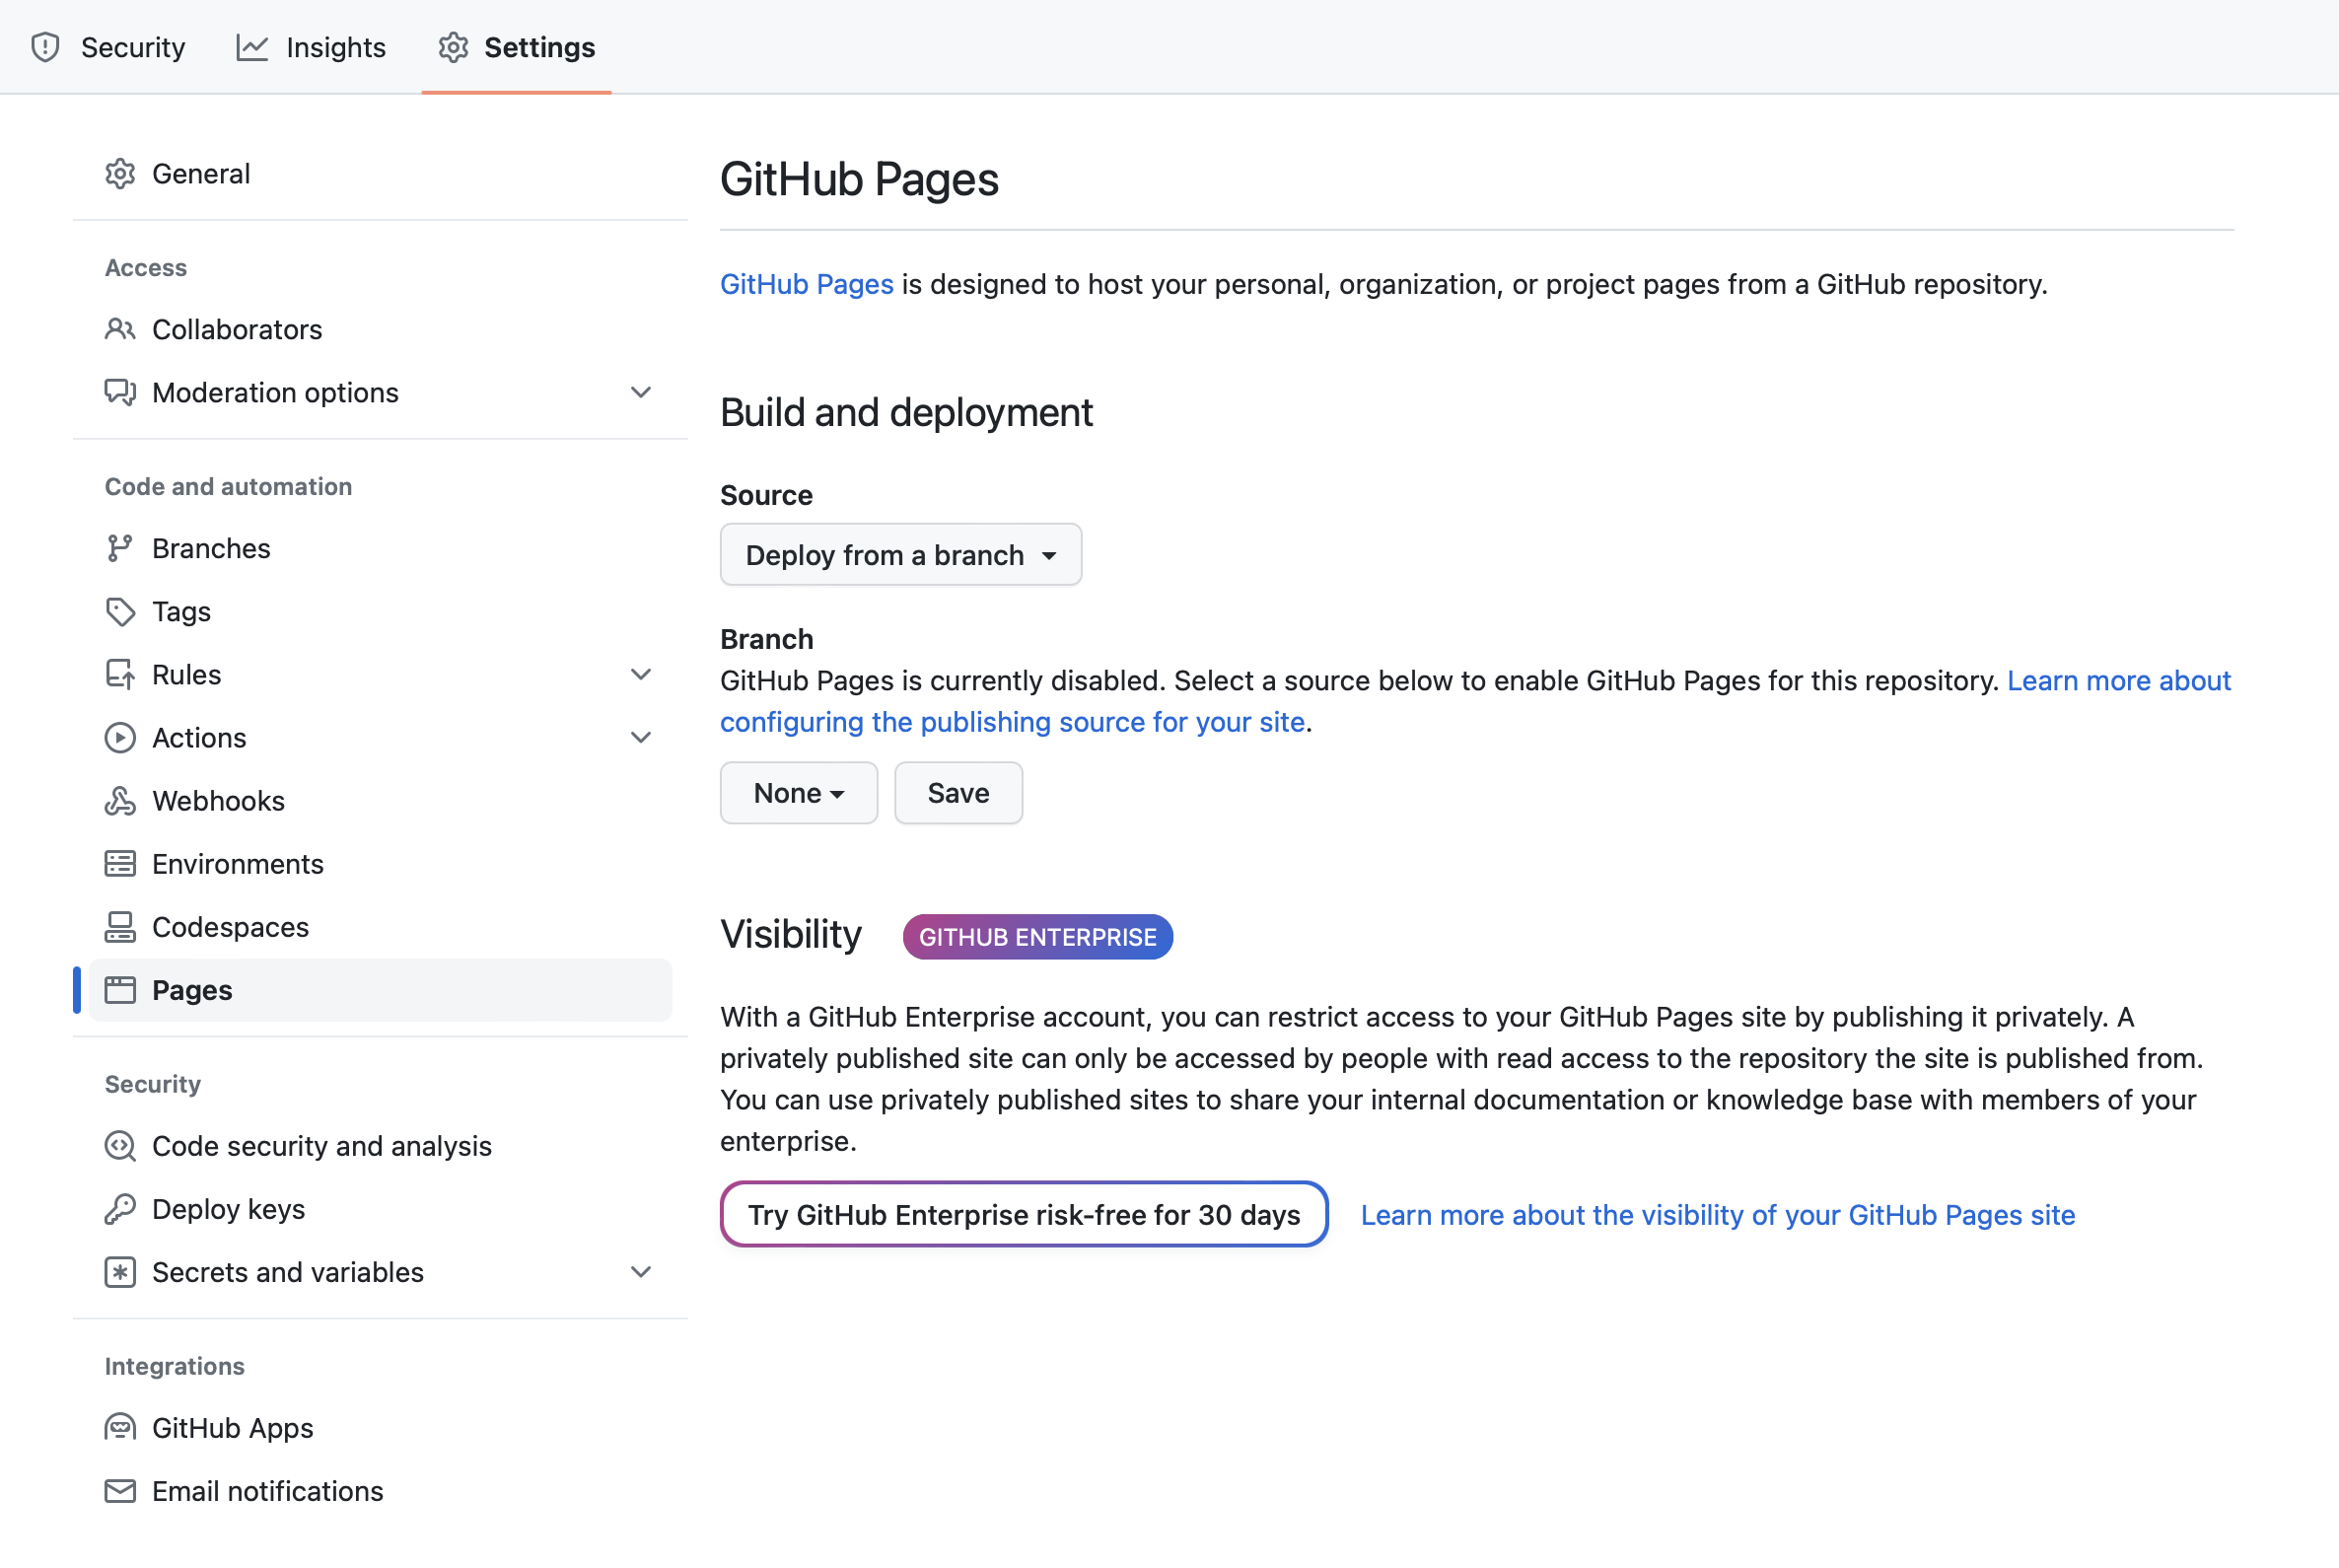Image resolution: width=2339 pixels, height=1568 pixels.
Task: Go to GitHub Apps settings
Action: [x=380, y=1428]
